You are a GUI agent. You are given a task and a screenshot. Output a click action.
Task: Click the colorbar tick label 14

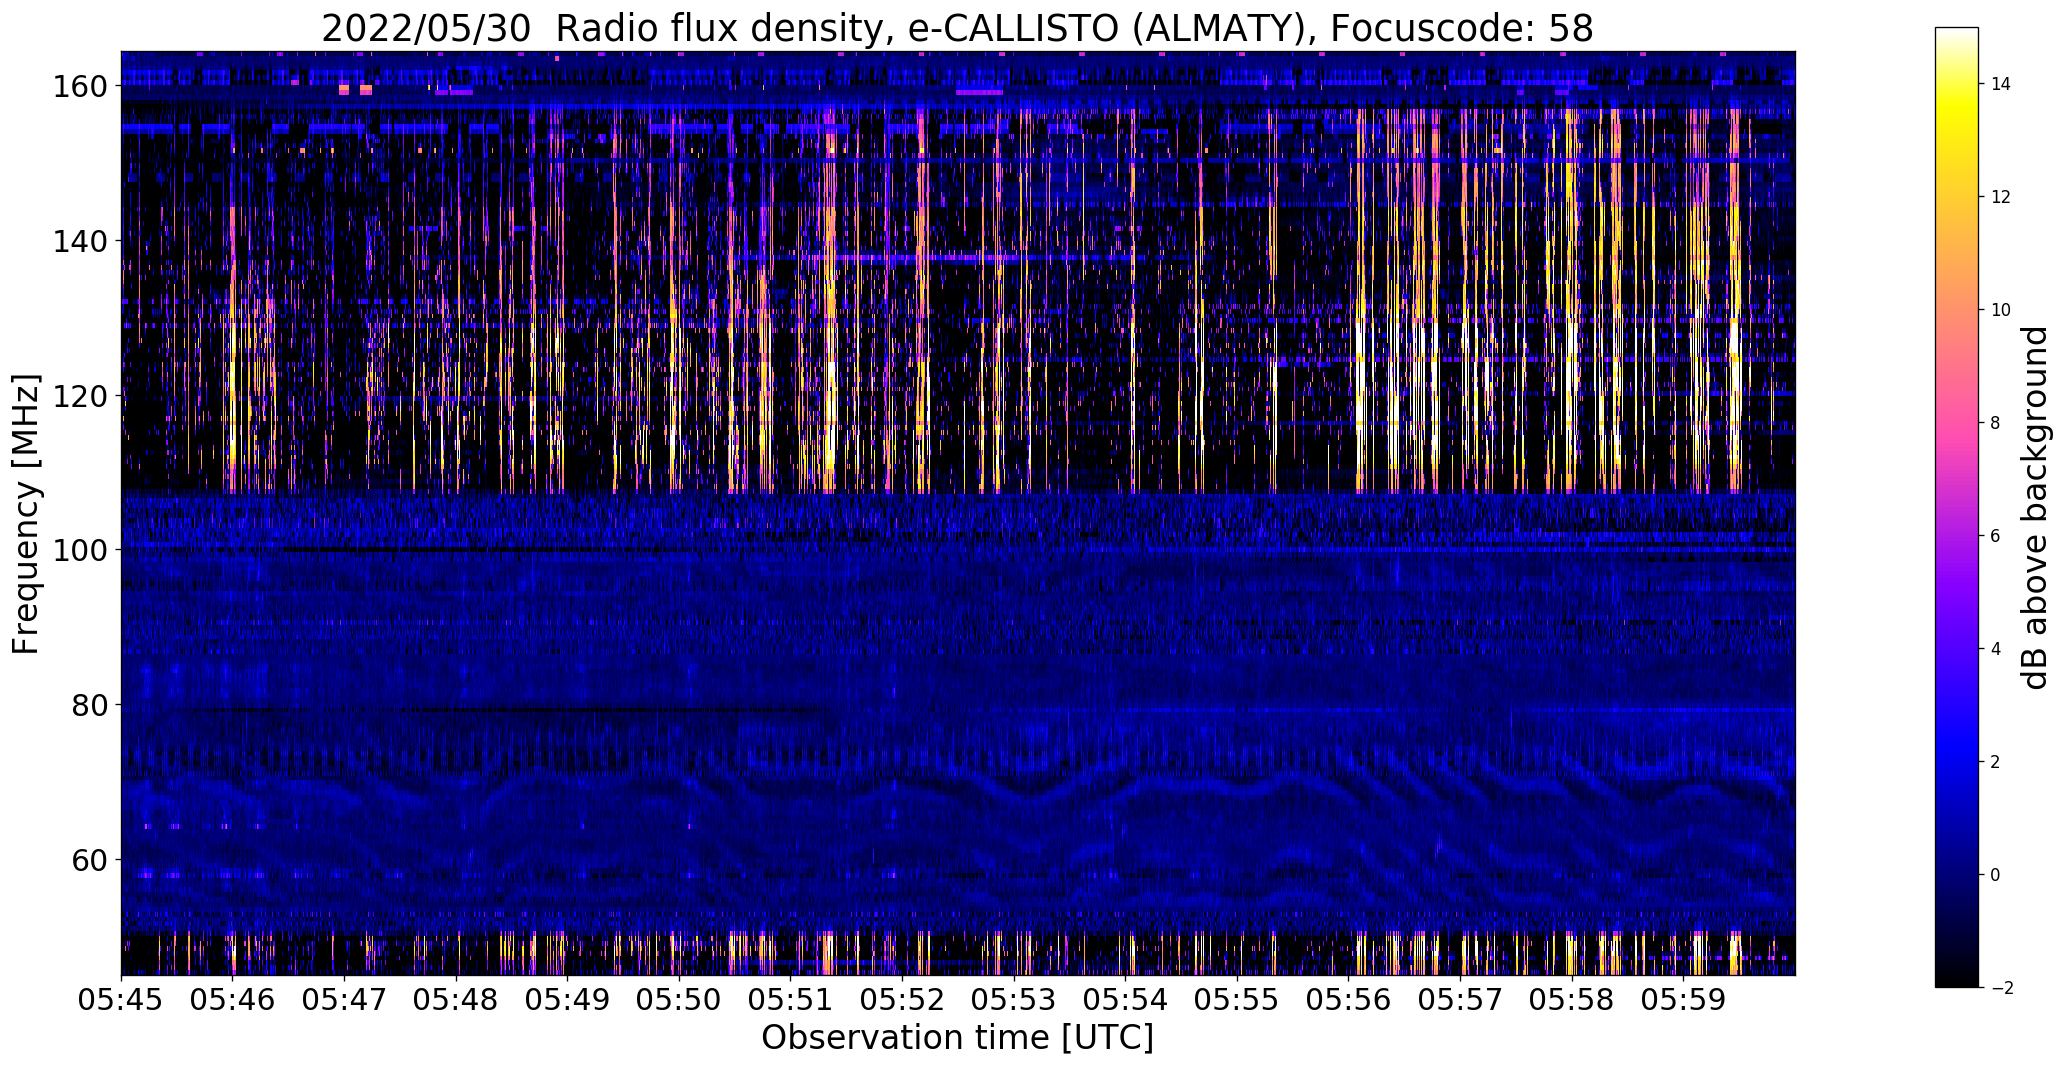pyautogui.click(x=2001, y=84)
